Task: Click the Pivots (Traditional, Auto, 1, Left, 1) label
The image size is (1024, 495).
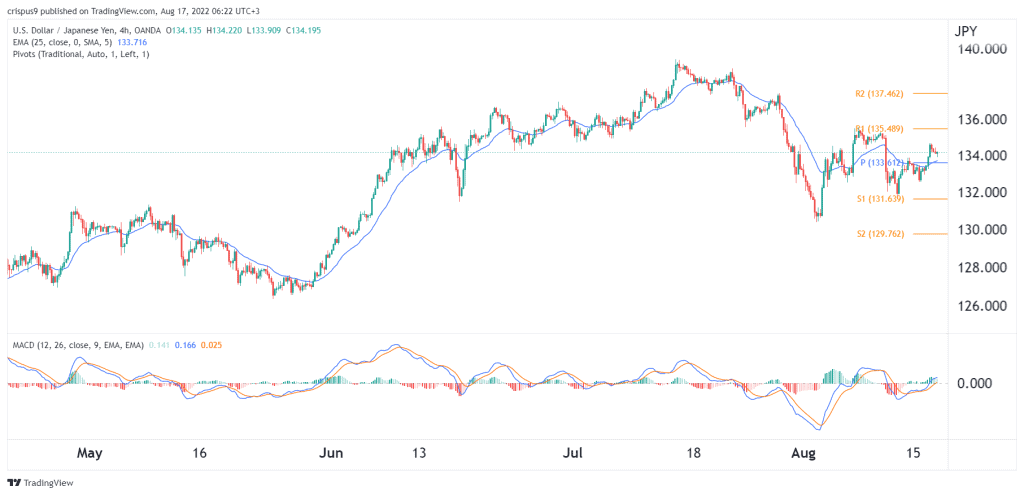Action: click(x=80, y=54)
